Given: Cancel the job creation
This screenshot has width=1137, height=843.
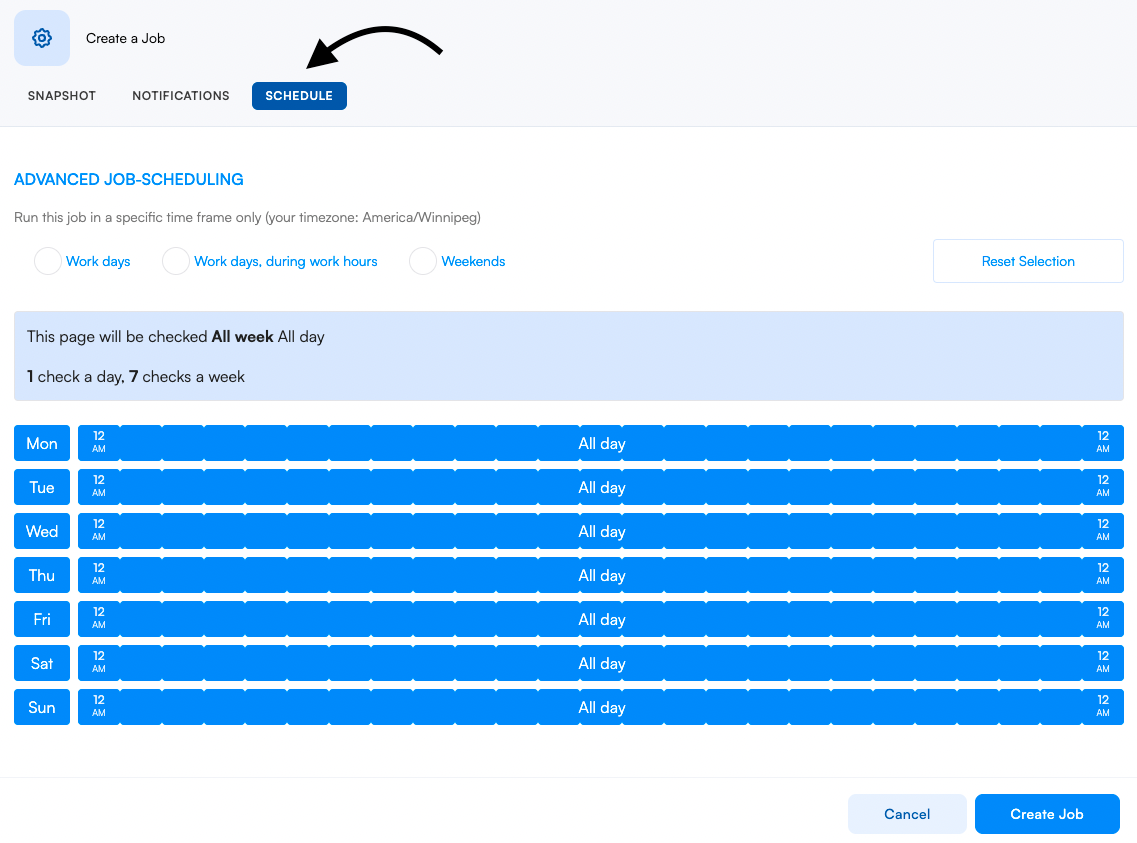Looking at the screenshot, I should [x=906, y=814].
